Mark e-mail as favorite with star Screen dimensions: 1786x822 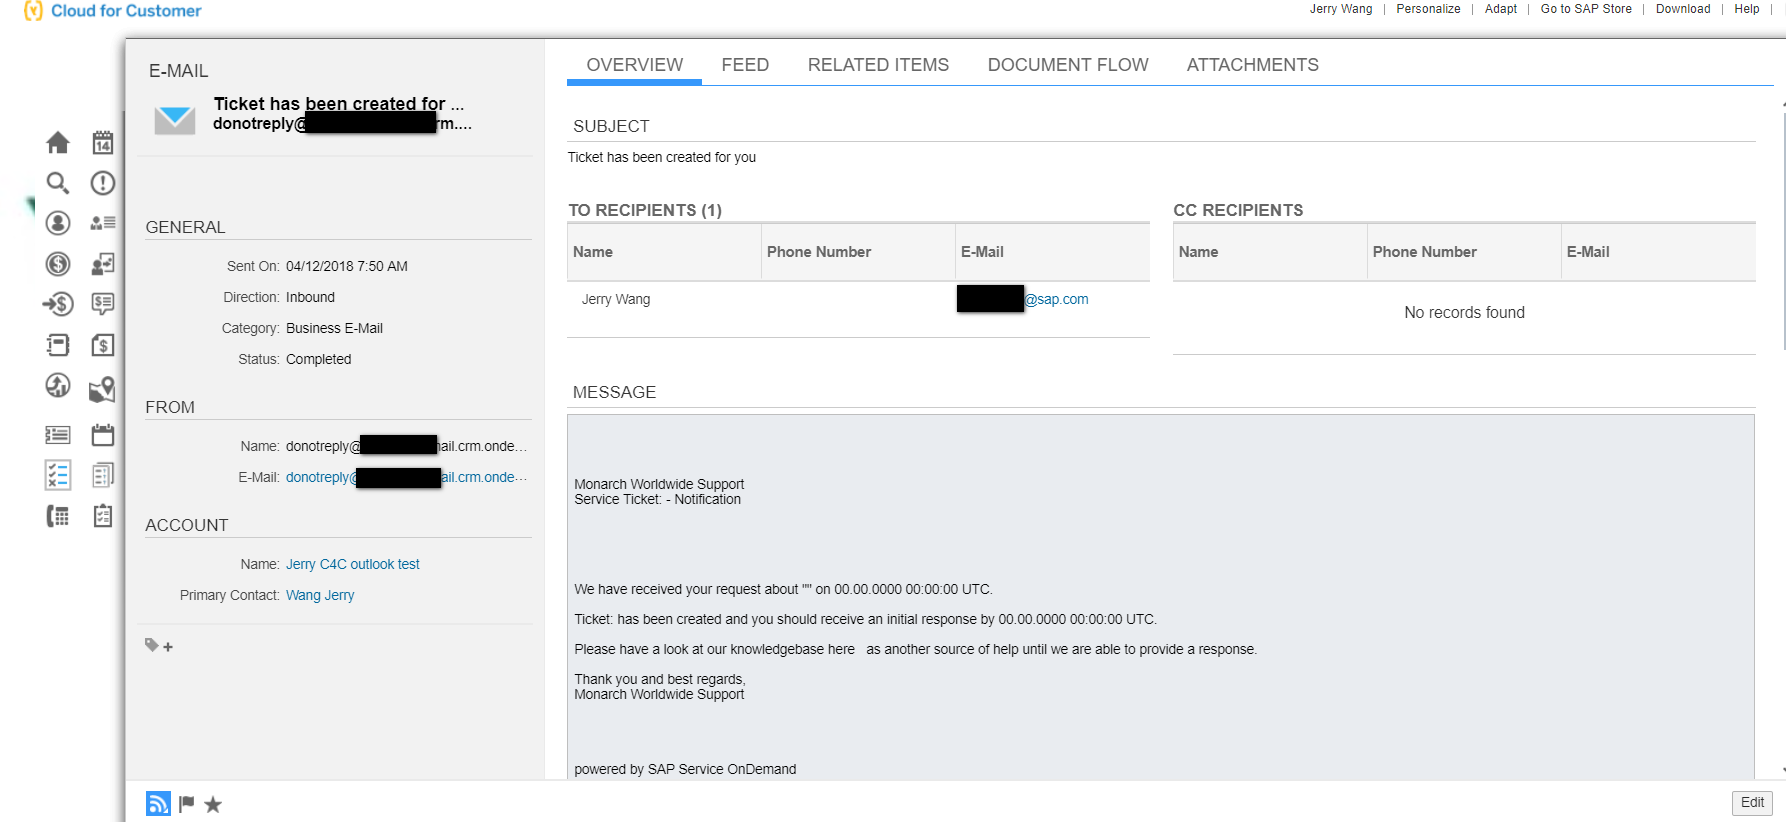213,804
